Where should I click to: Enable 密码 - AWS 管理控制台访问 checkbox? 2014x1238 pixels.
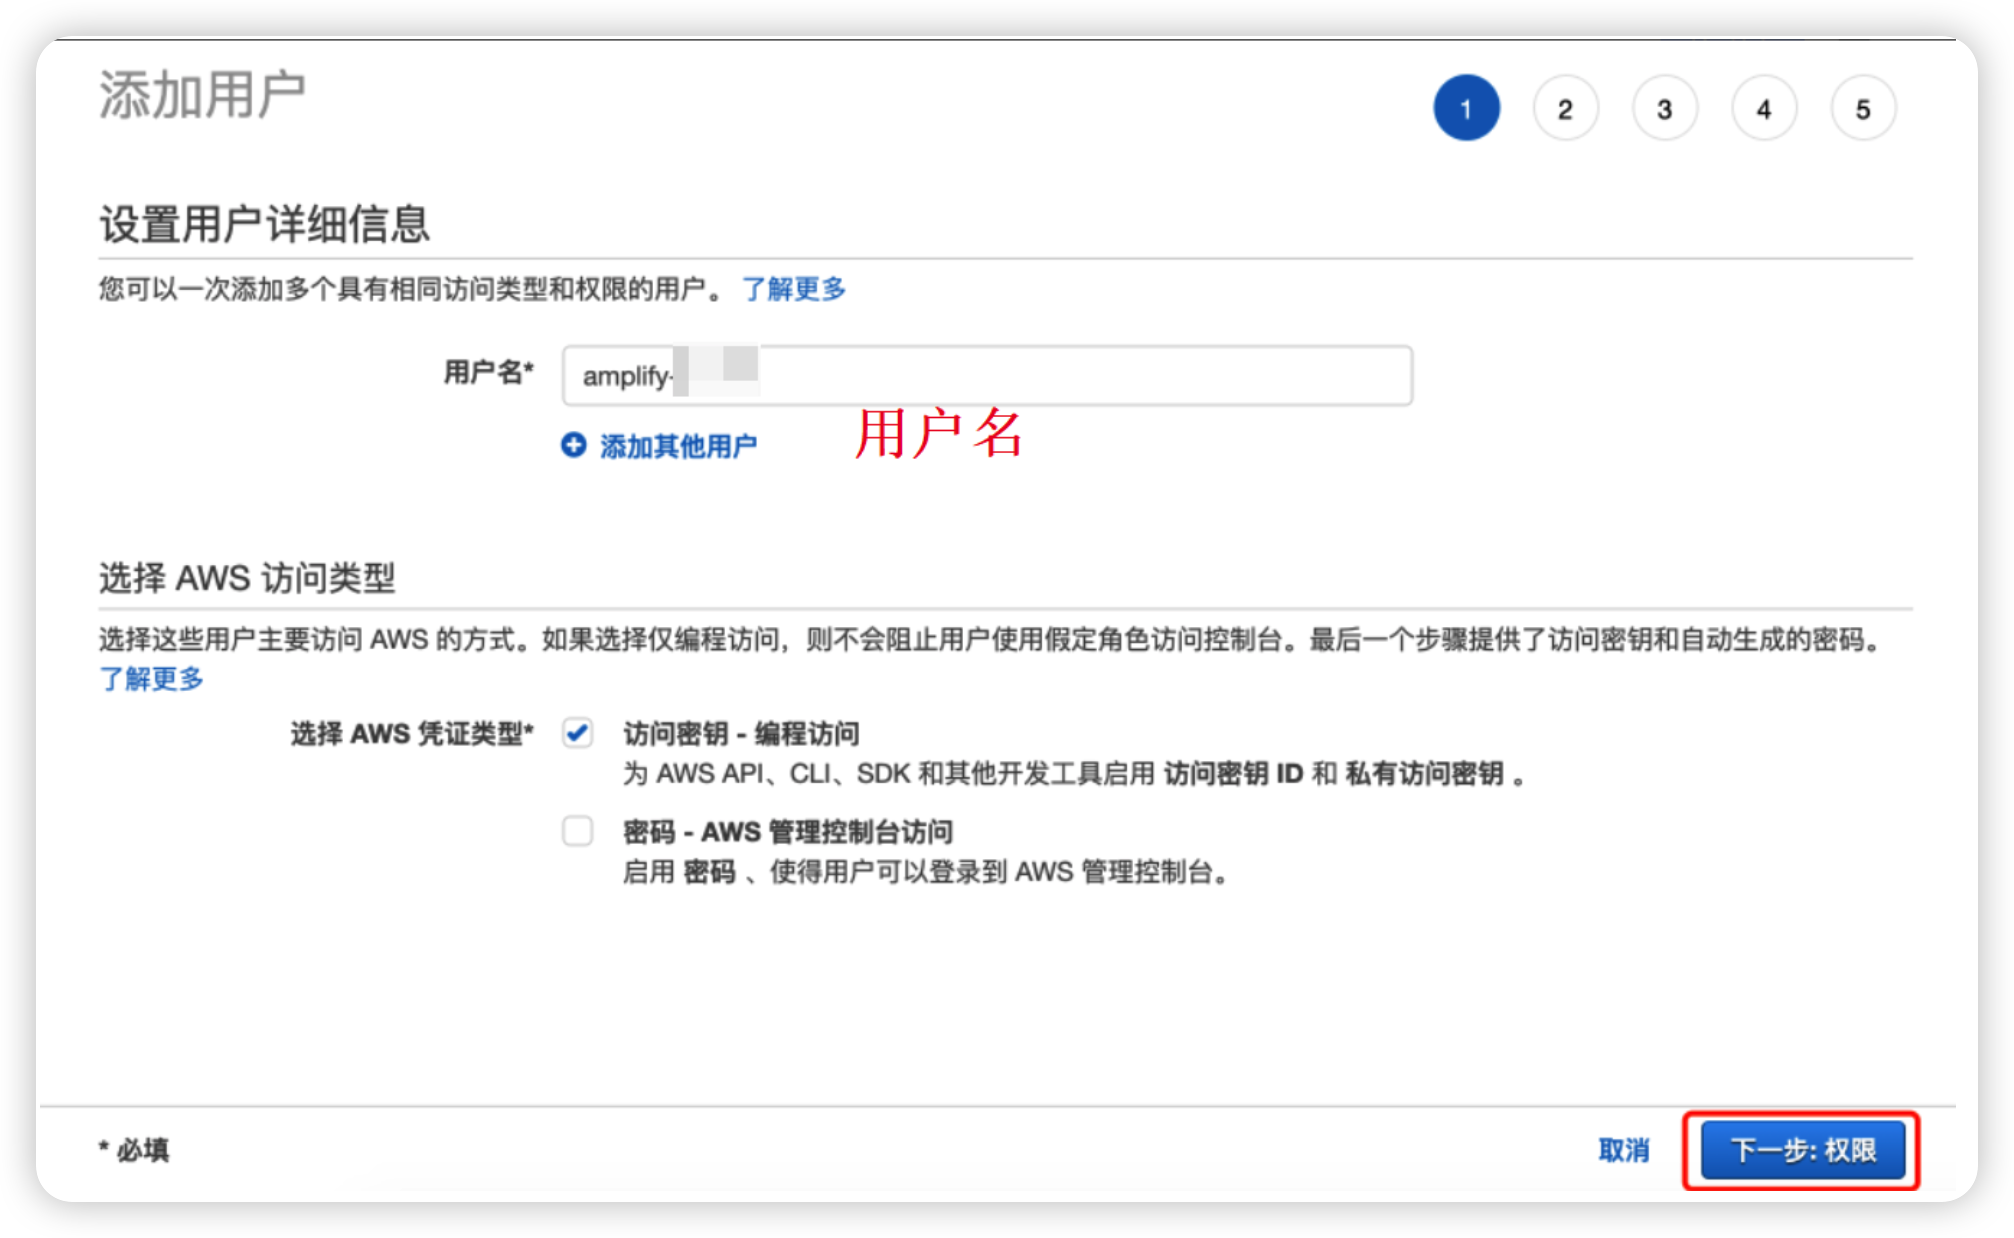577,831
